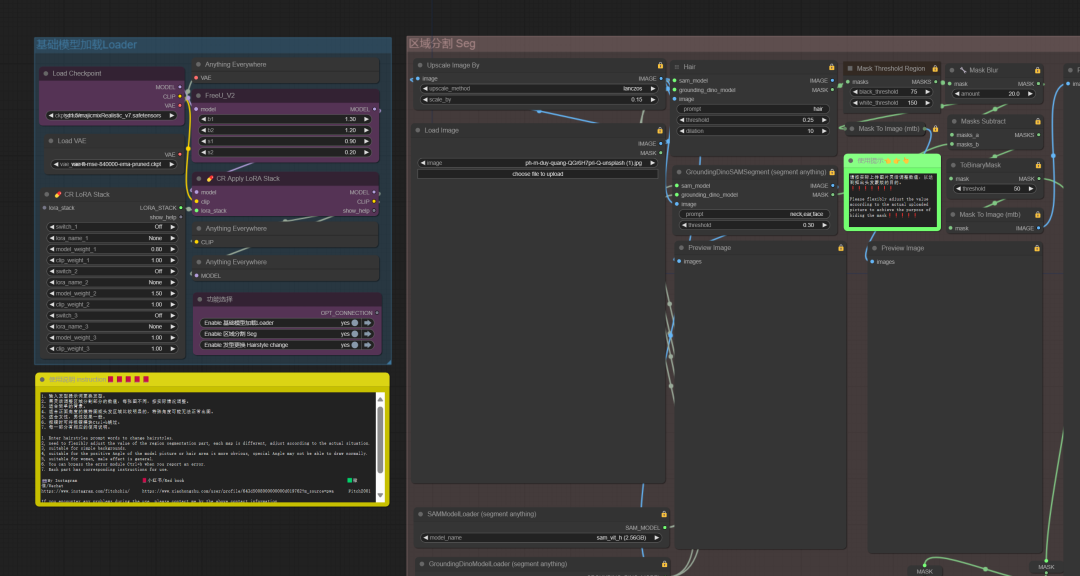Toggle switch_3 Off in CR LoRA Stack
Viewport: 1080px width, 576px height.
(x=112, y=316)
